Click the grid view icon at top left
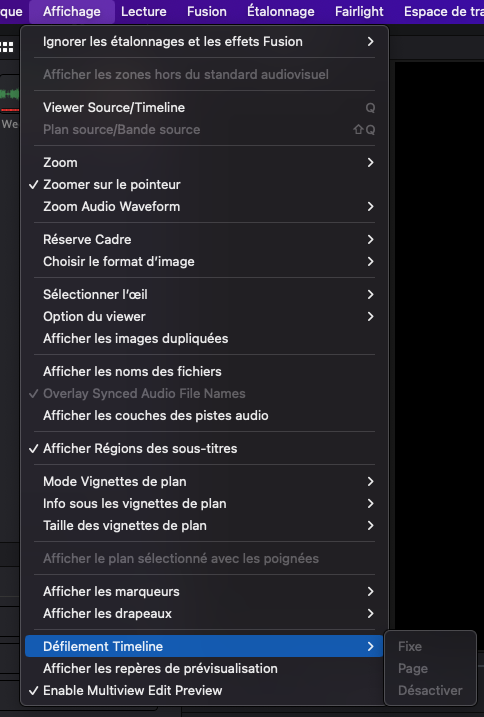Image resolution: width=484 pixels, height=717 pixels. click(x=7, y=47)
